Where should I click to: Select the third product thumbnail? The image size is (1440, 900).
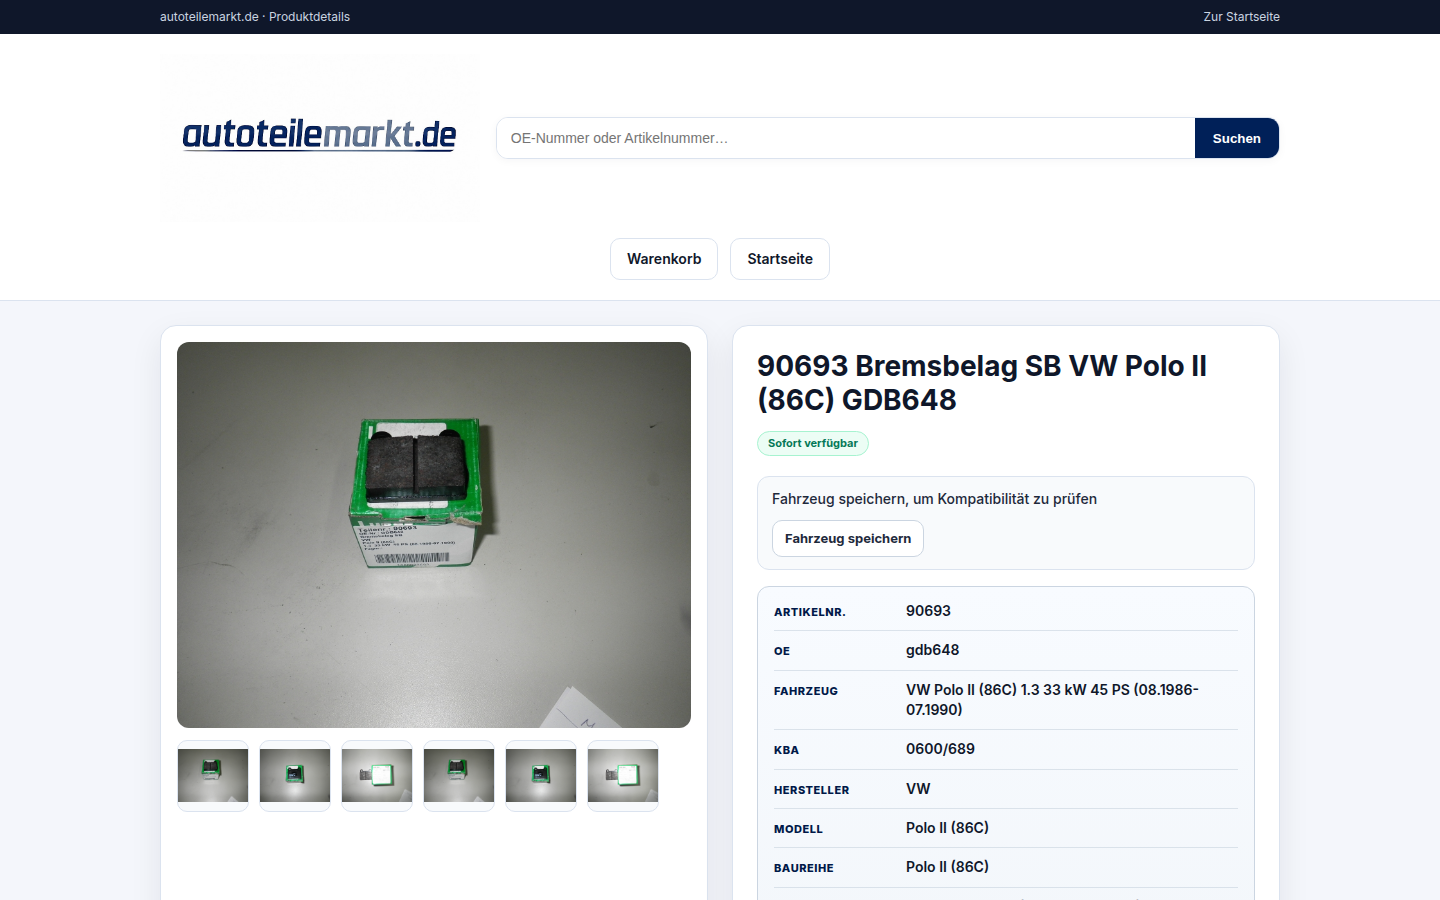[377, 776]
